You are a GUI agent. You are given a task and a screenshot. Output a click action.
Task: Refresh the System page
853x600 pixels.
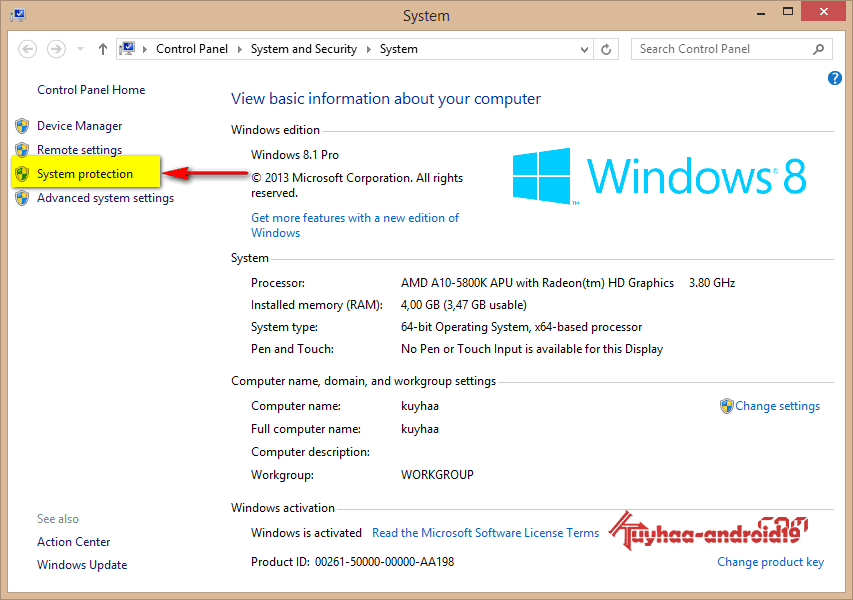(606, 50)
